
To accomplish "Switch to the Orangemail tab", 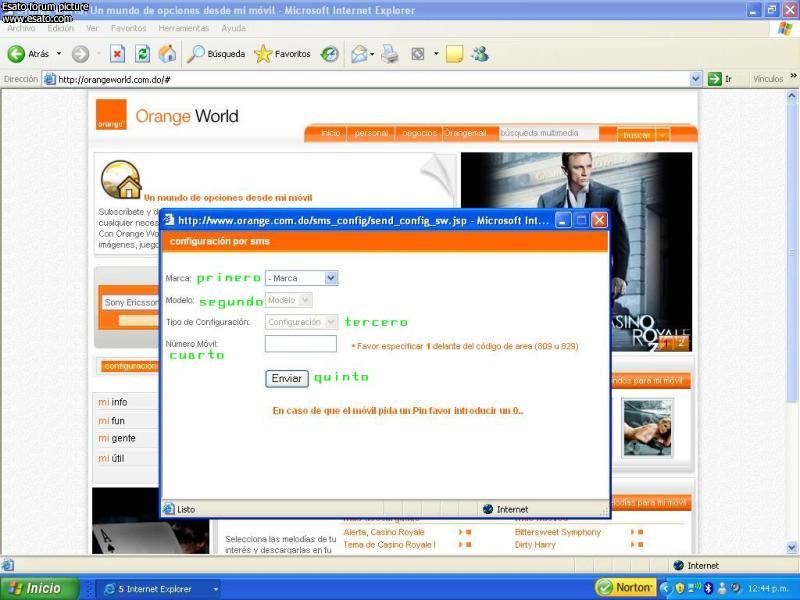I will tap(465, 133).
